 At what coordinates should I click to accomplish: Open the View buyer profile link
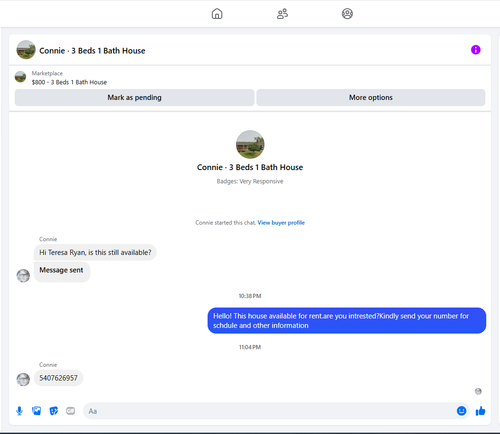(x=281, y=223)
